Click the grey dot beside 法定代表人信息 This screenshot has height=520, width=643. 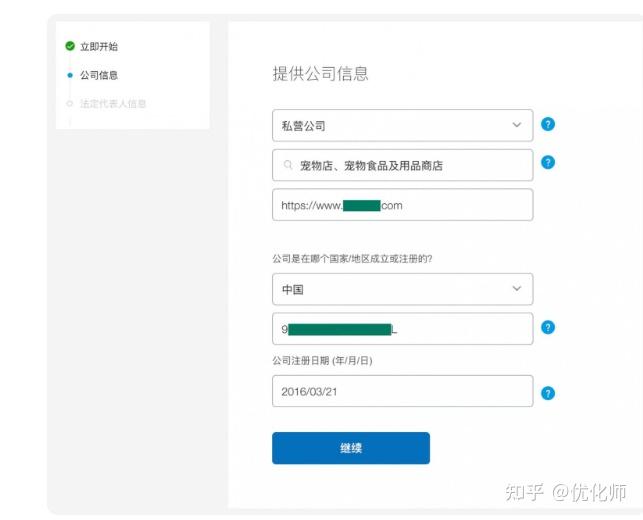click(x=69, y=103)
